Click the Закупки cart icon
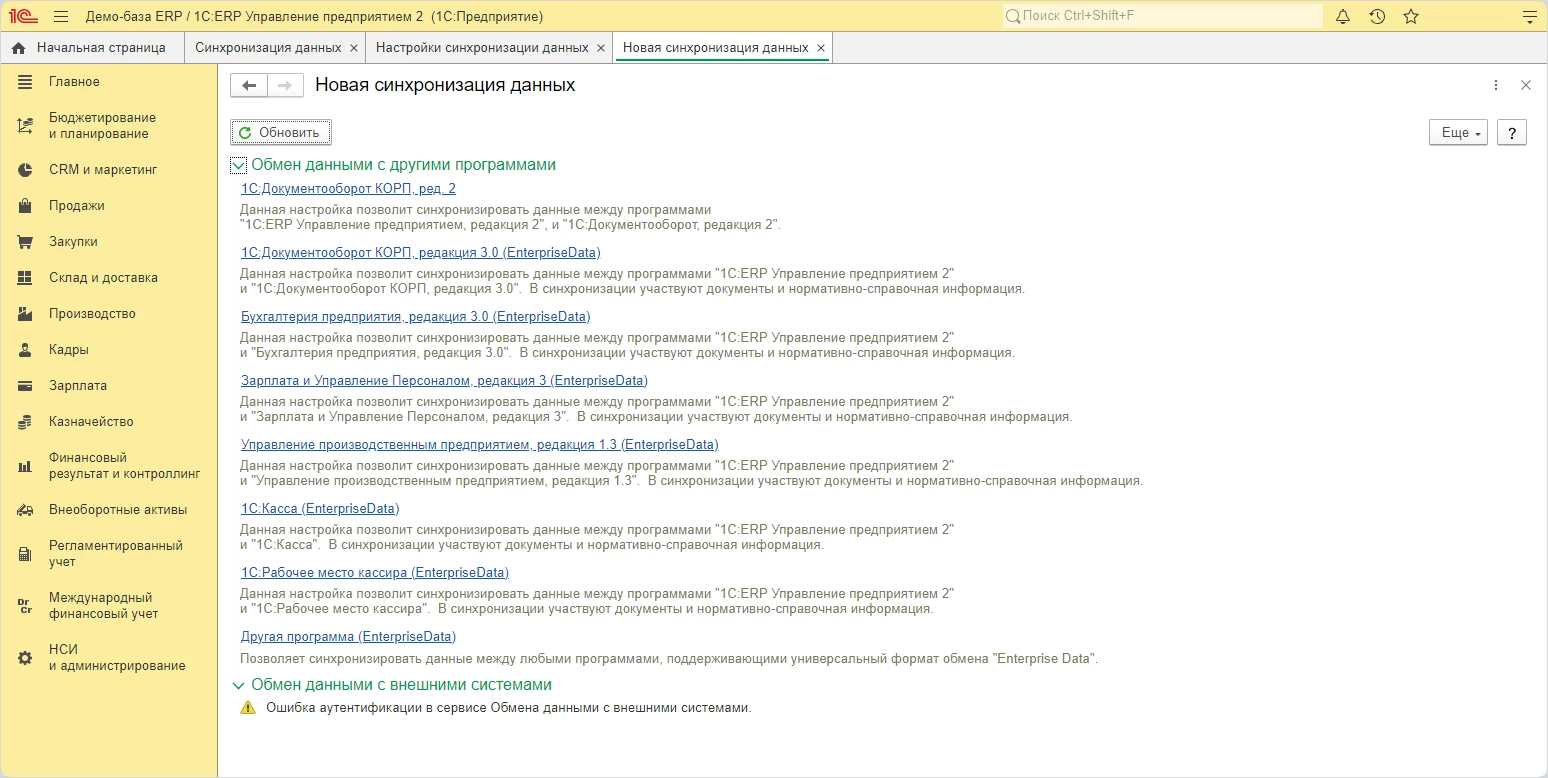Viewport: 1548px width, 778px height. 26,242
